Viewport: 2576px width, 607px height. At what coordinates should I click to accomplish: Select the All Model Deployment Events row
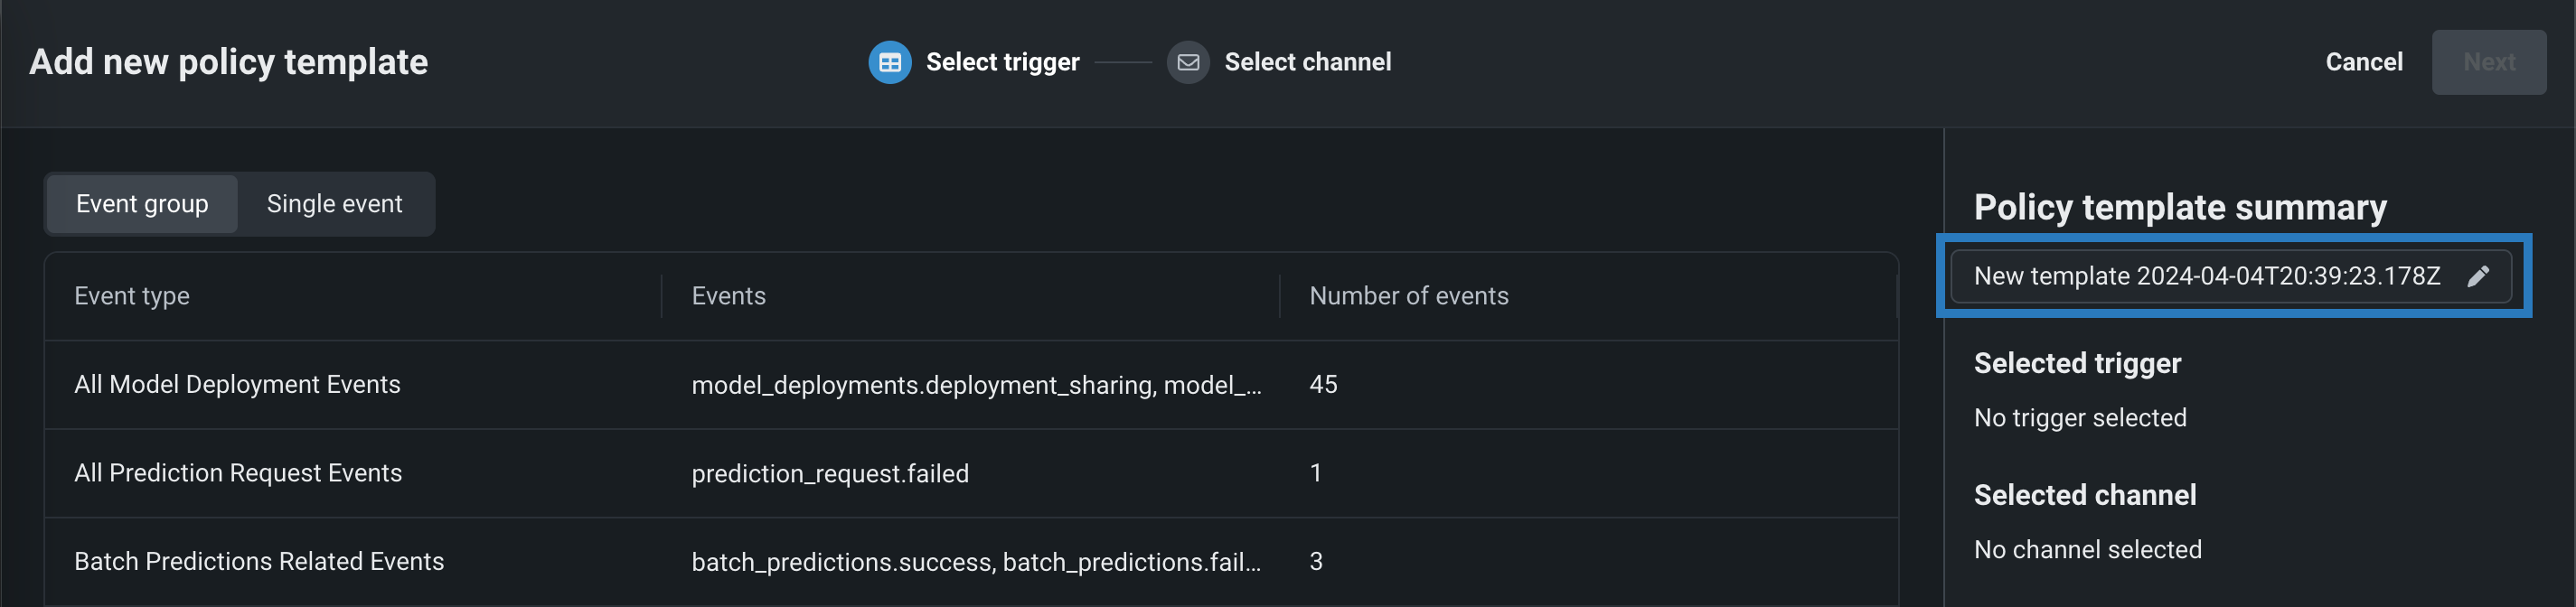(x=237, y=385)
